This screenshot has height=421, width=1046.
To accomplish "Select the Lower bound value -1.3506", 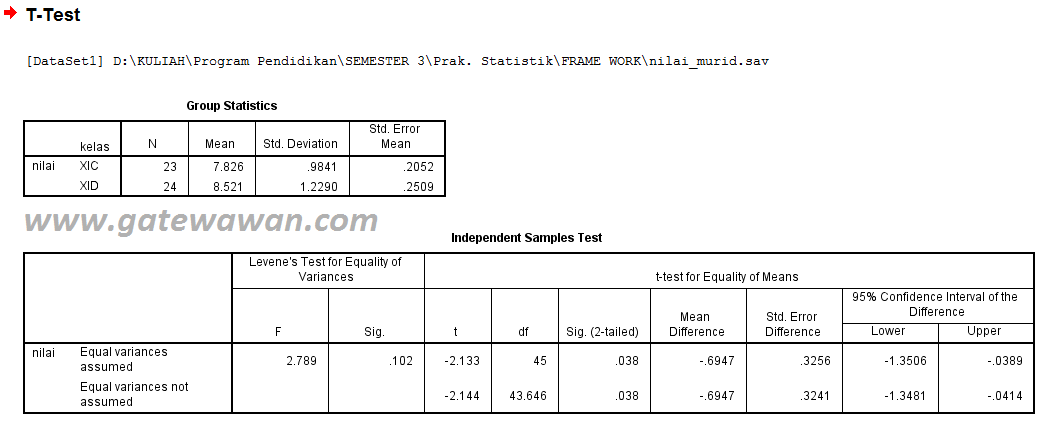I will (x=905, y=361).
